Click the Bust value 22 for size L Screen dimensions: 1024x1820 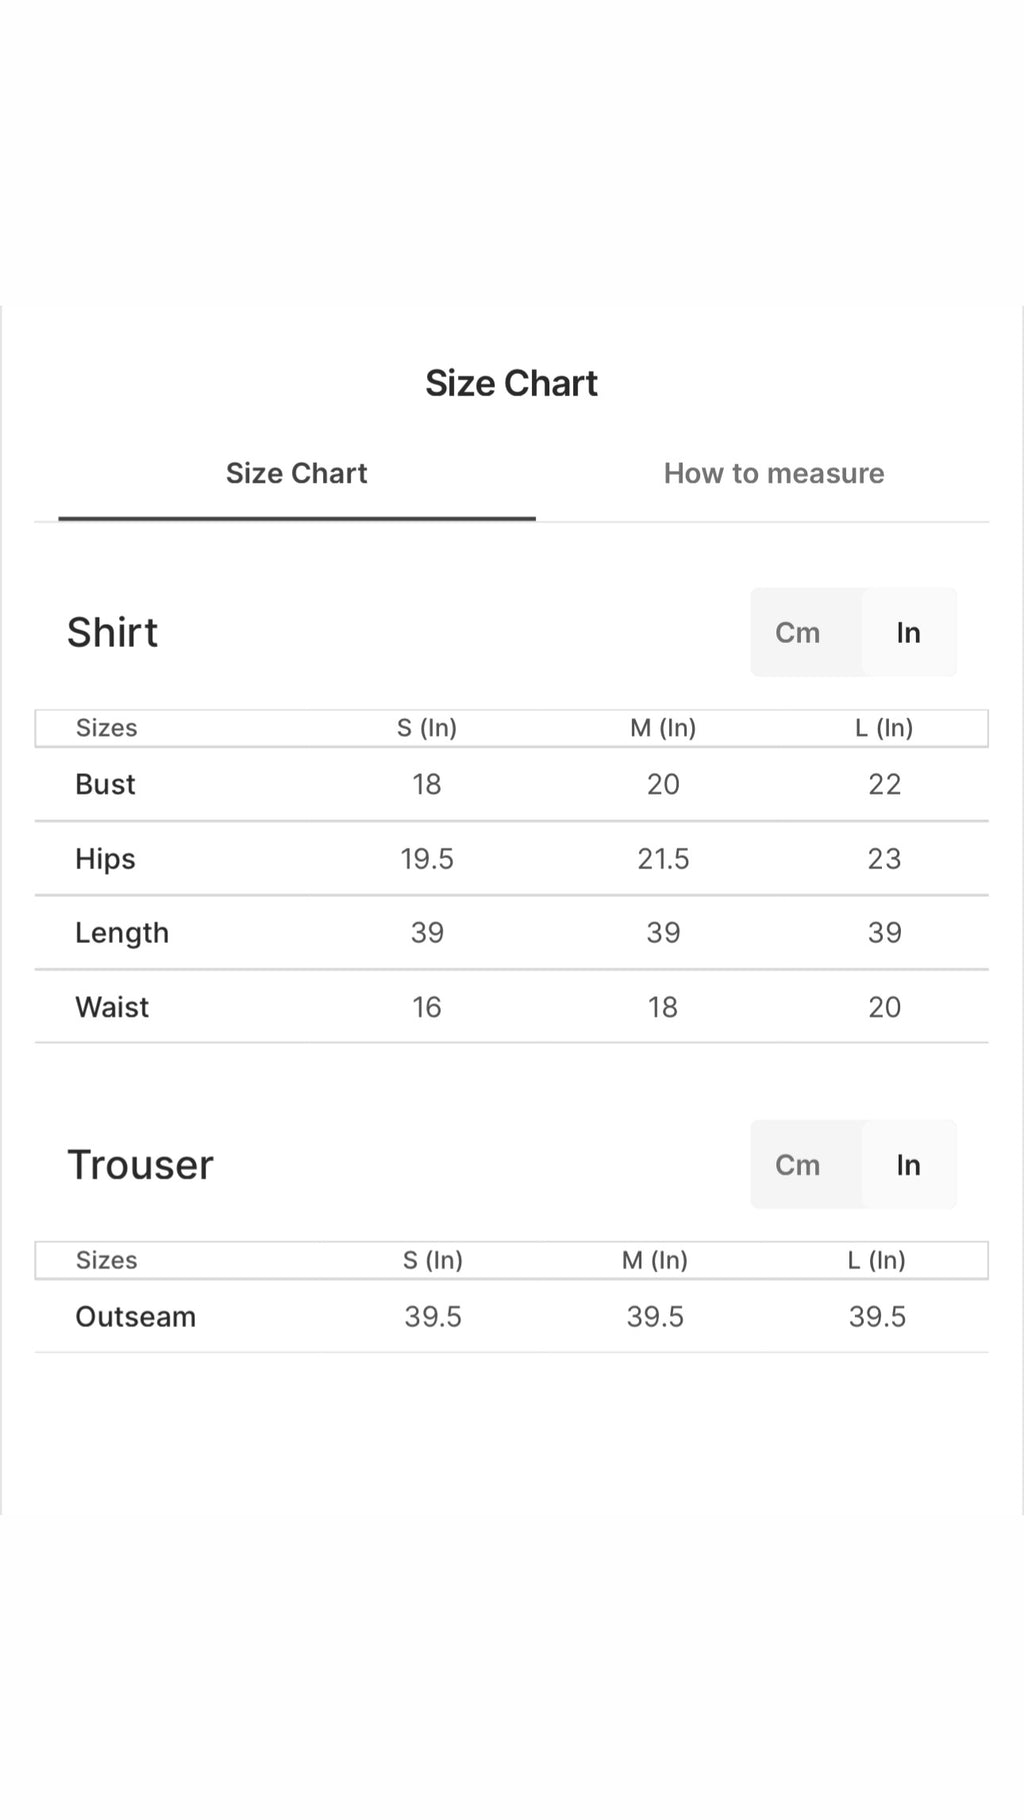pos(884,784)
